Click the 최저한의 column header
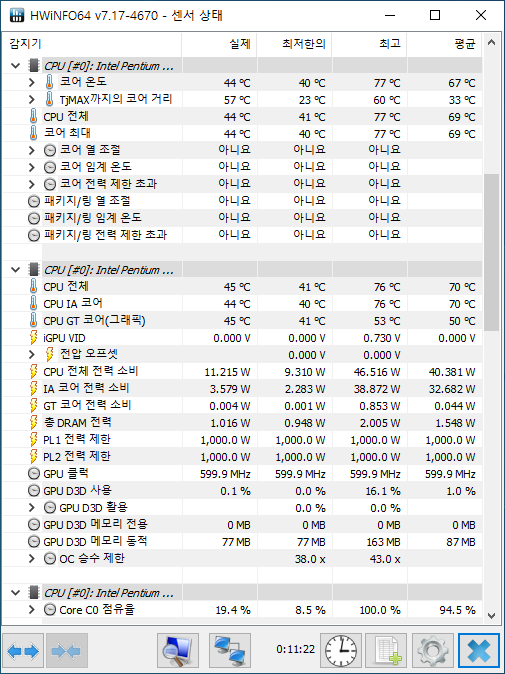 (x=294, y=43)
